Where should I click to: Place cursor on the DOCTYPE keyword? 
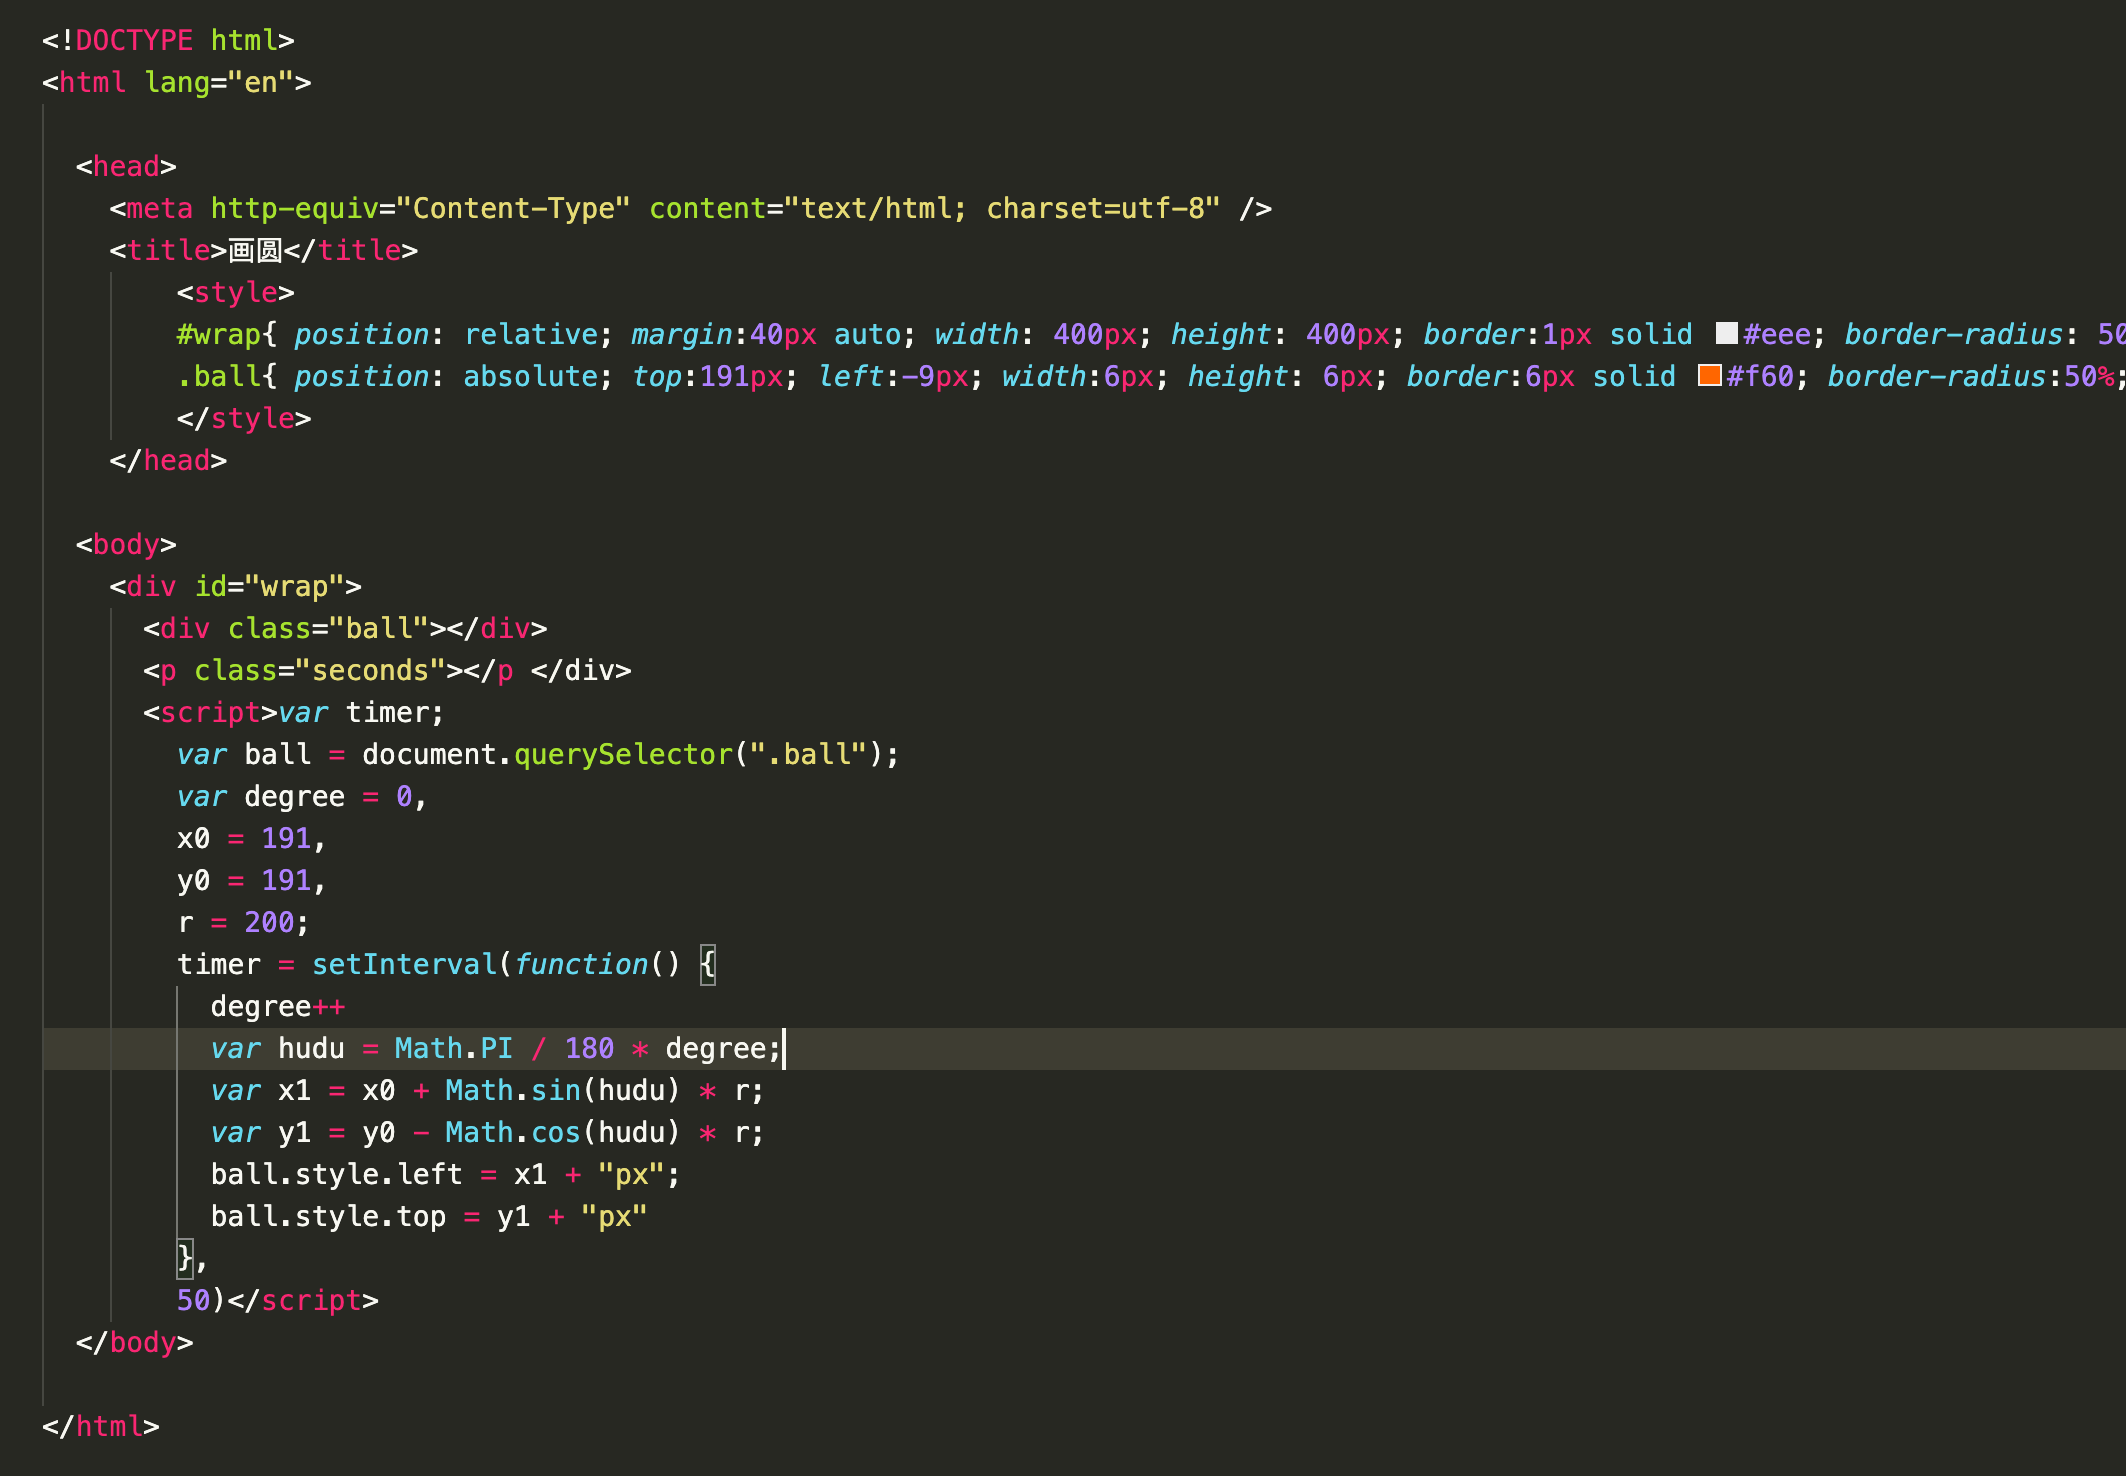pos(134,40)
